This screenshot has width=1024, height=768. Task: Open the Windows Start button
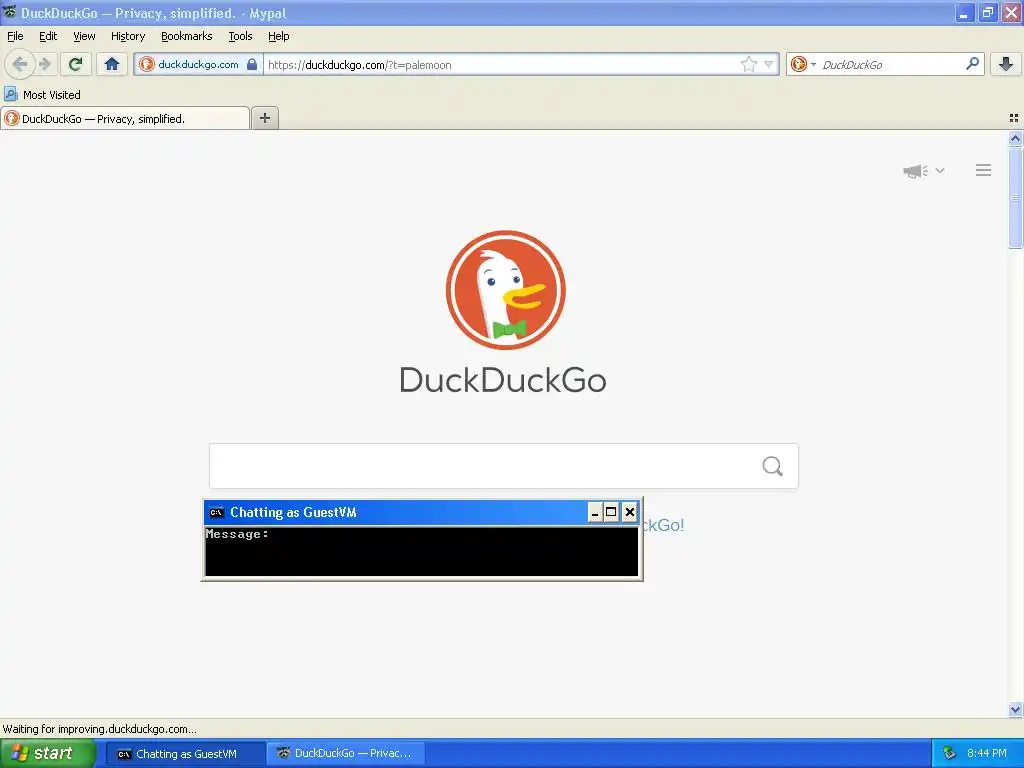click(x=47, y=754)
